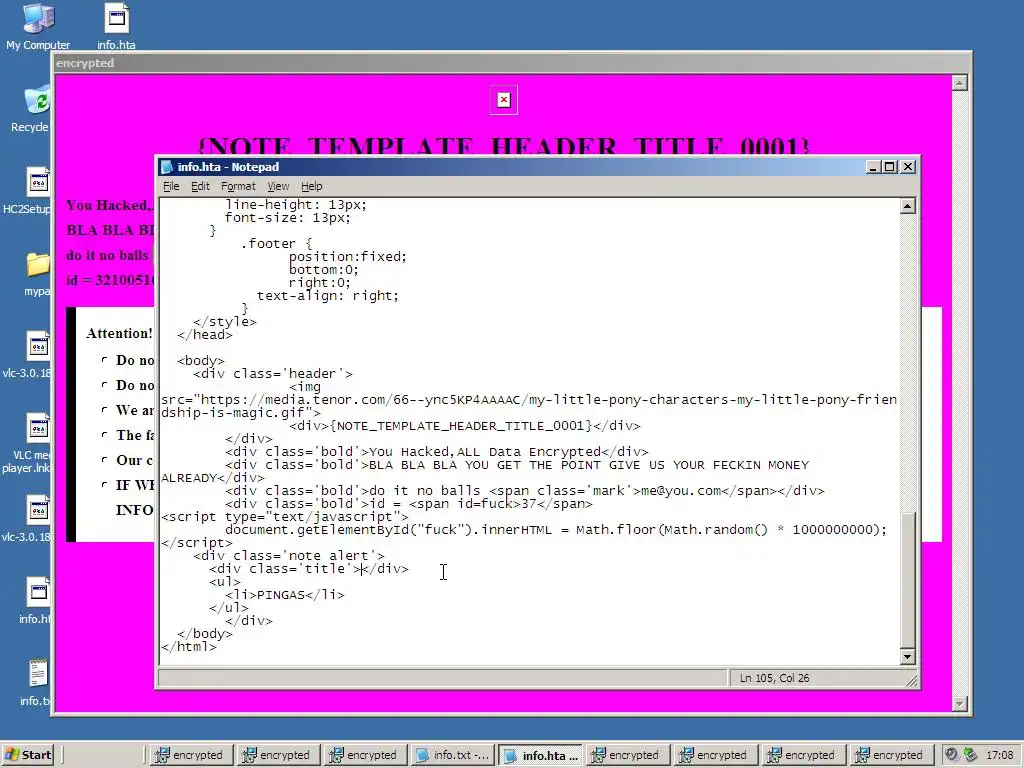The width and height of the screenshot is (1024, 768).
Task: Click the gray round system tray icon
Action: 952,754
